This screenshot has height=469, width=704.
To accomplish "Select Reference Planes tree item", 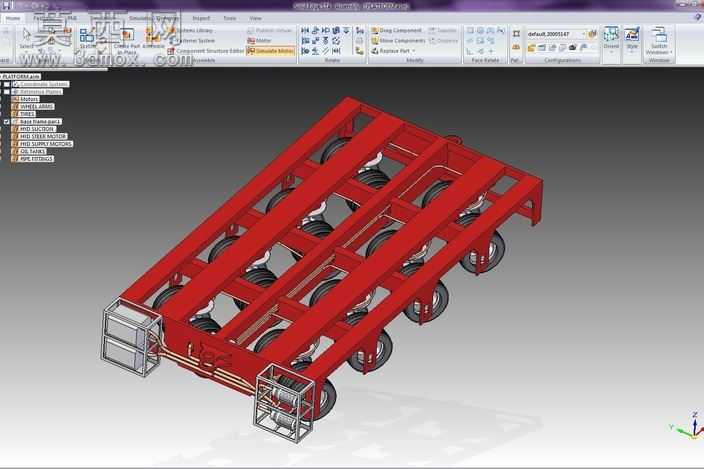I will pos(40,92).
